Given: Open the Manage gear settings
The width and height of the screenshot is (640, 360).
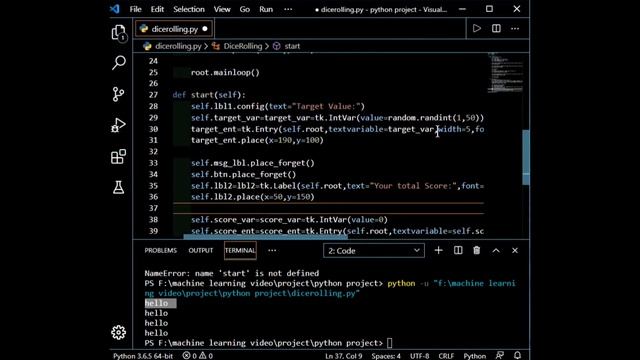Looking at the screenshot, I should [x=118, y=332].
